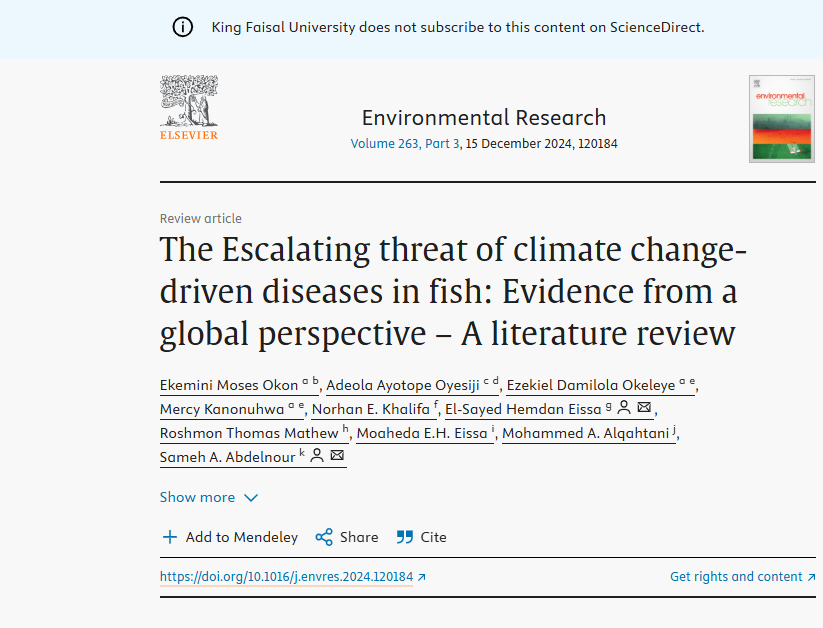
Task: Click the Cite quotation-mark icon
Action: [405, 537]
